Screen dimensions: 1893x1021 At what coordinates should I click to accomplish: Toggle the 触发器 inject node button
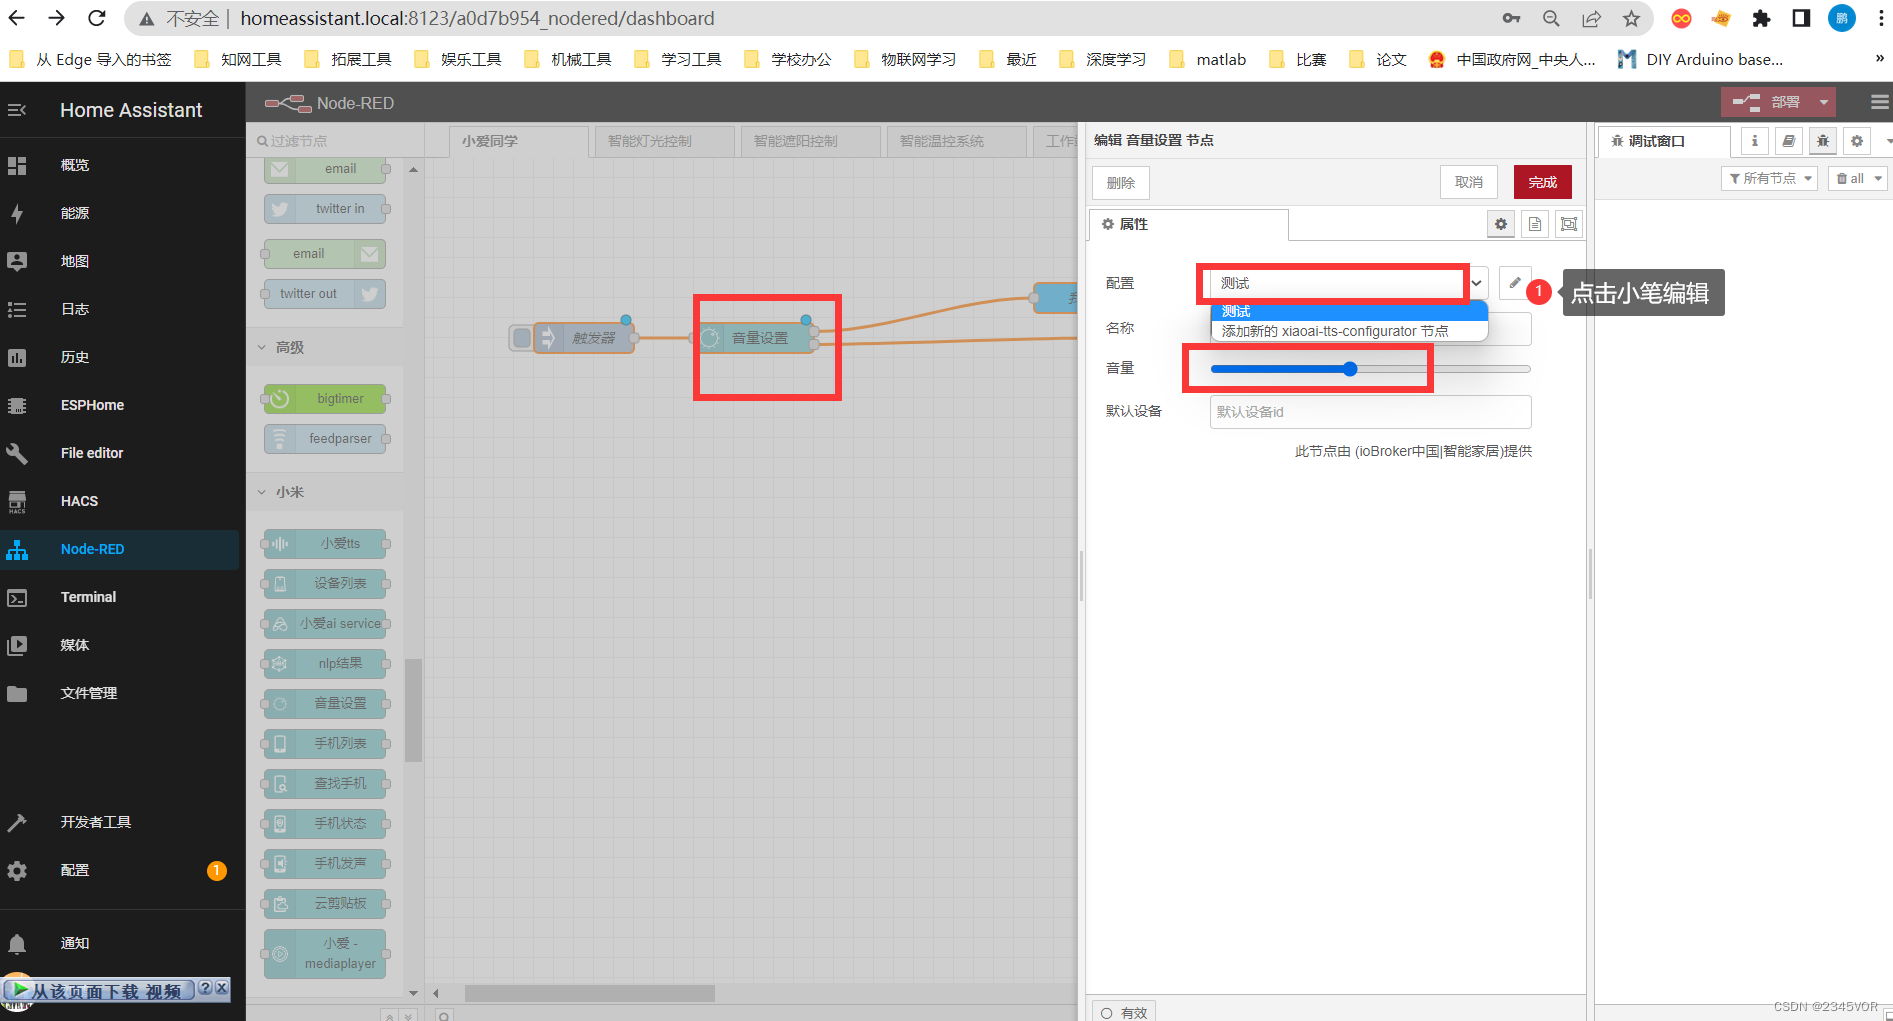click(522, 338)
